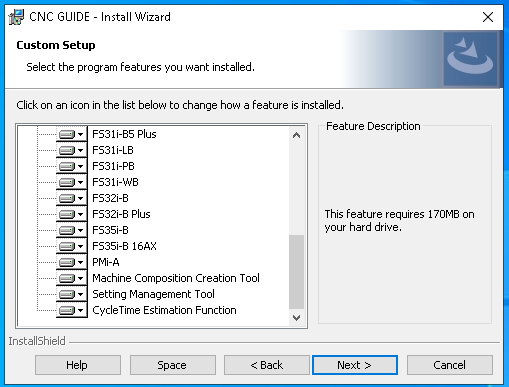Click the drive icon for FS32i-B

pyautogui.click(x=71, y=198)
